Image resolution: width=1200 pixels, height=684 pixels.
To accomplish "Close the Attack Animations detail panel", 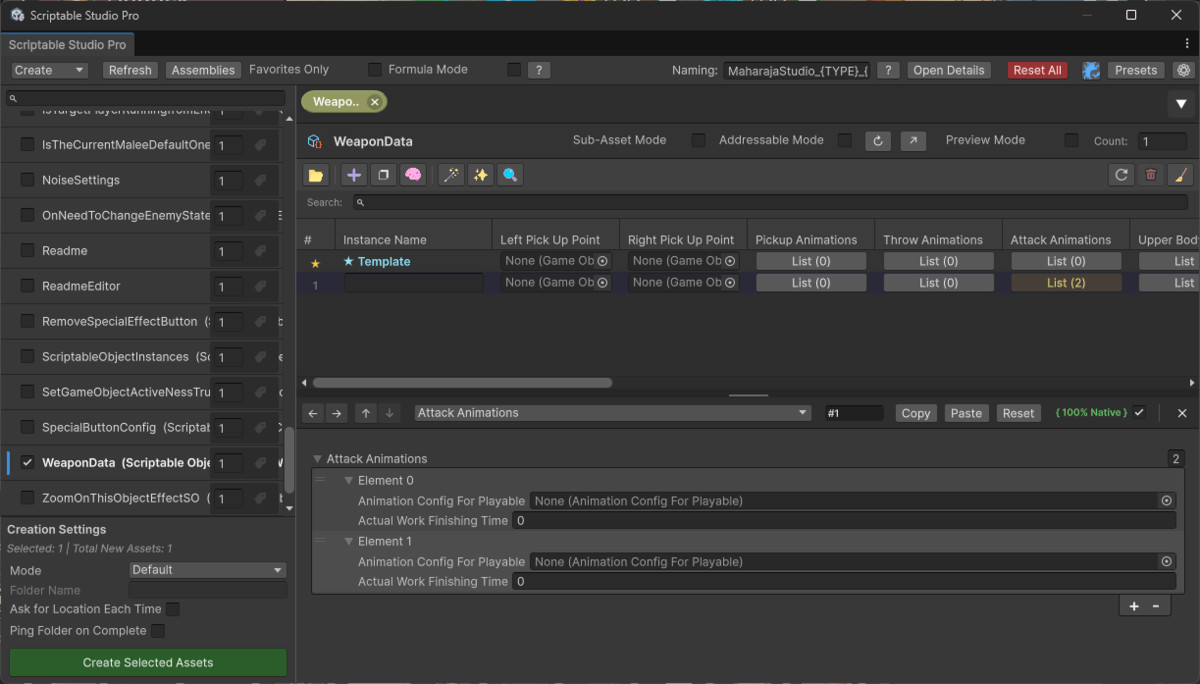I will coord(1182,413).
